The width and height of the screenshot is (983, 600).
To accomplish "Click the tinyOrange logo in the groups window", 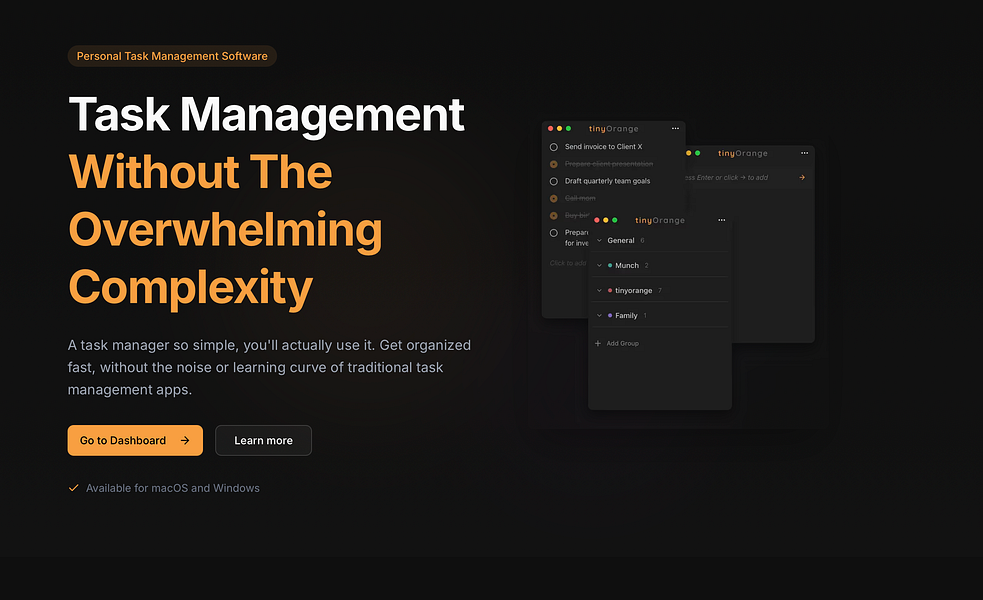I will pos(660,220).
